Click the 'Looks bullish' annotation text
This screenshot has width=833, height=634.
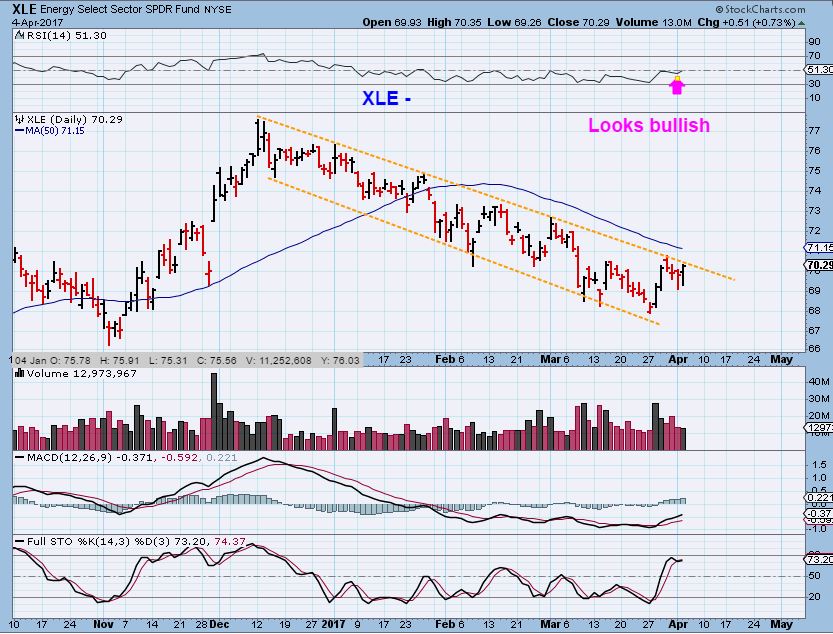[x=649, y=125]
